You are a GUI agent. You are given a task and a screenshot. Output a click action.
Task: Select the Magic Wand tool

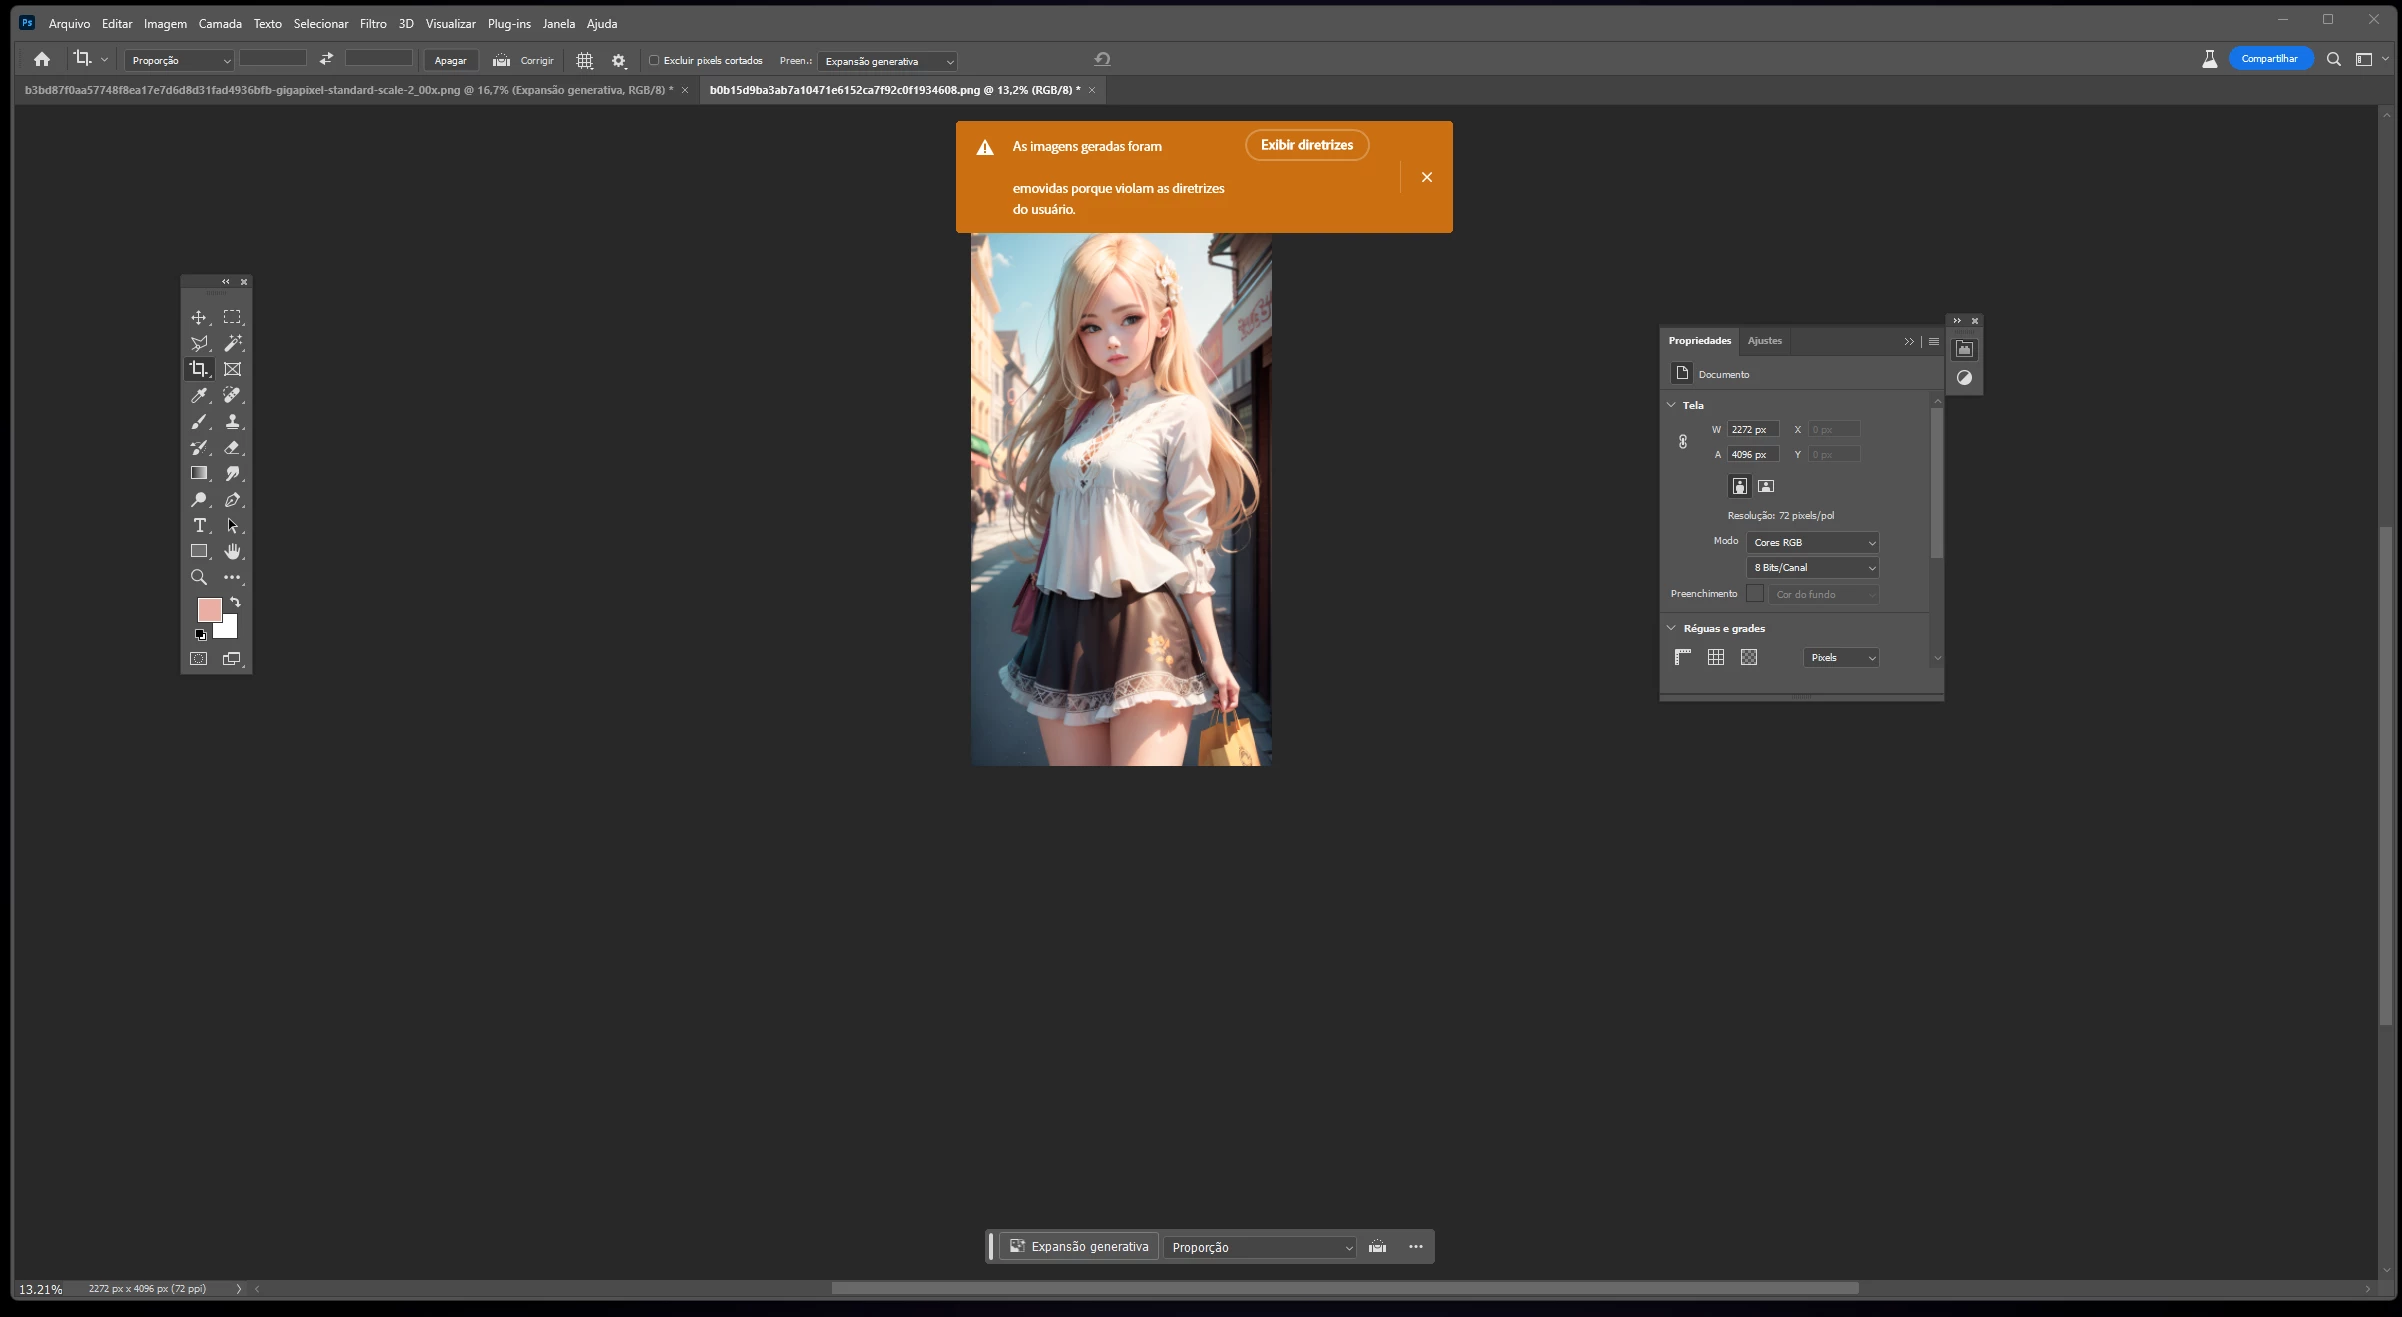click(232, 343)
